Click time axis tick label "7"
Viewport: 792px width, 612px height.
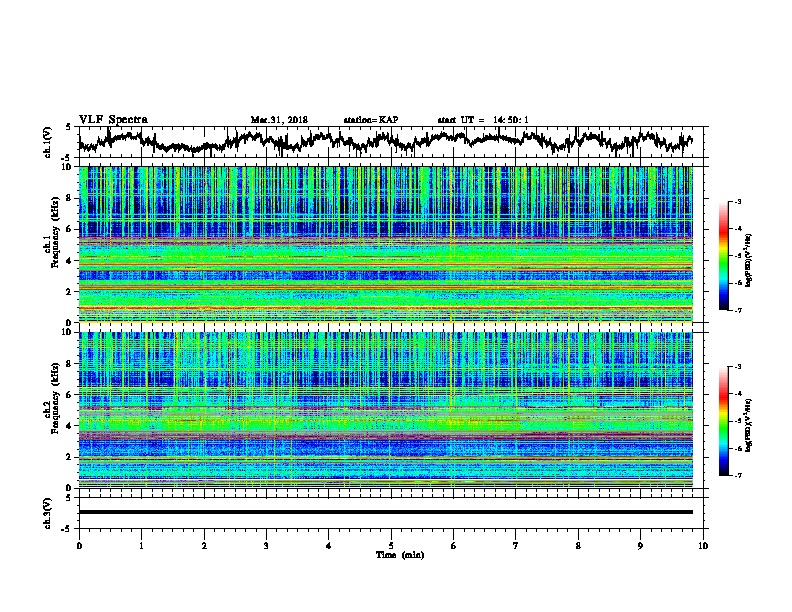point(516,545)
